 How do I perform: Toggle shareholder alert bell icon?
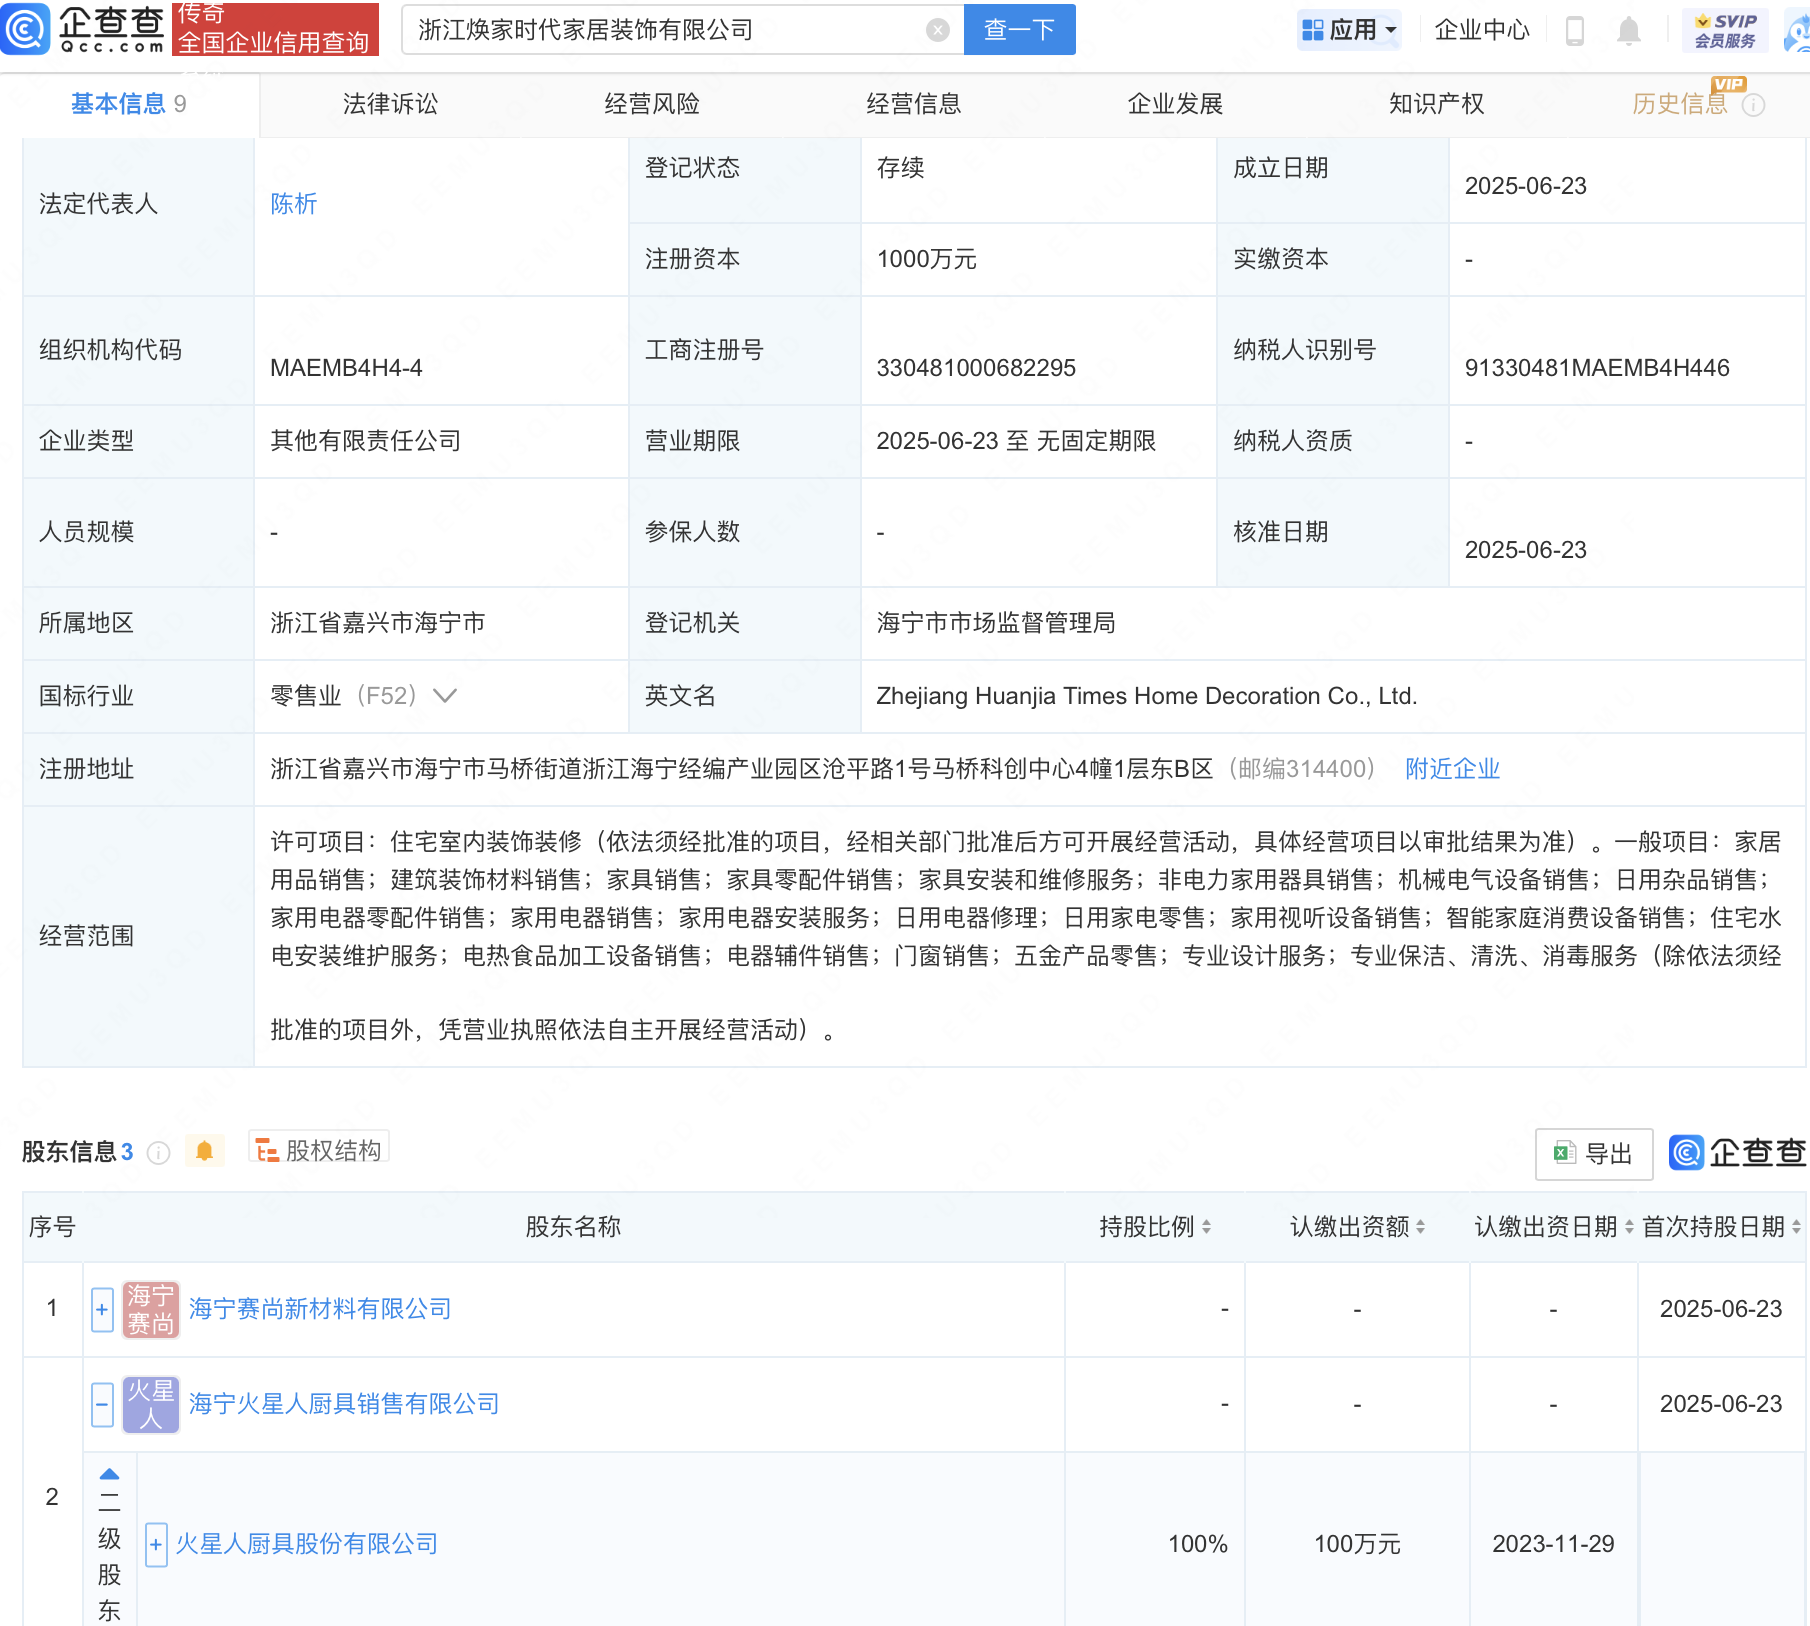coord(205,1151)
